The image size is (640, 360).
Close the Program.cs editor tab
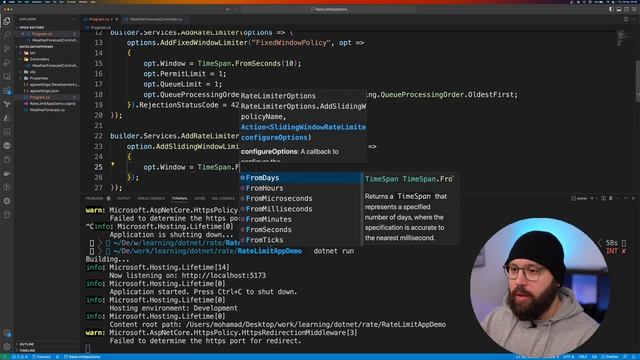click(117, 19)
